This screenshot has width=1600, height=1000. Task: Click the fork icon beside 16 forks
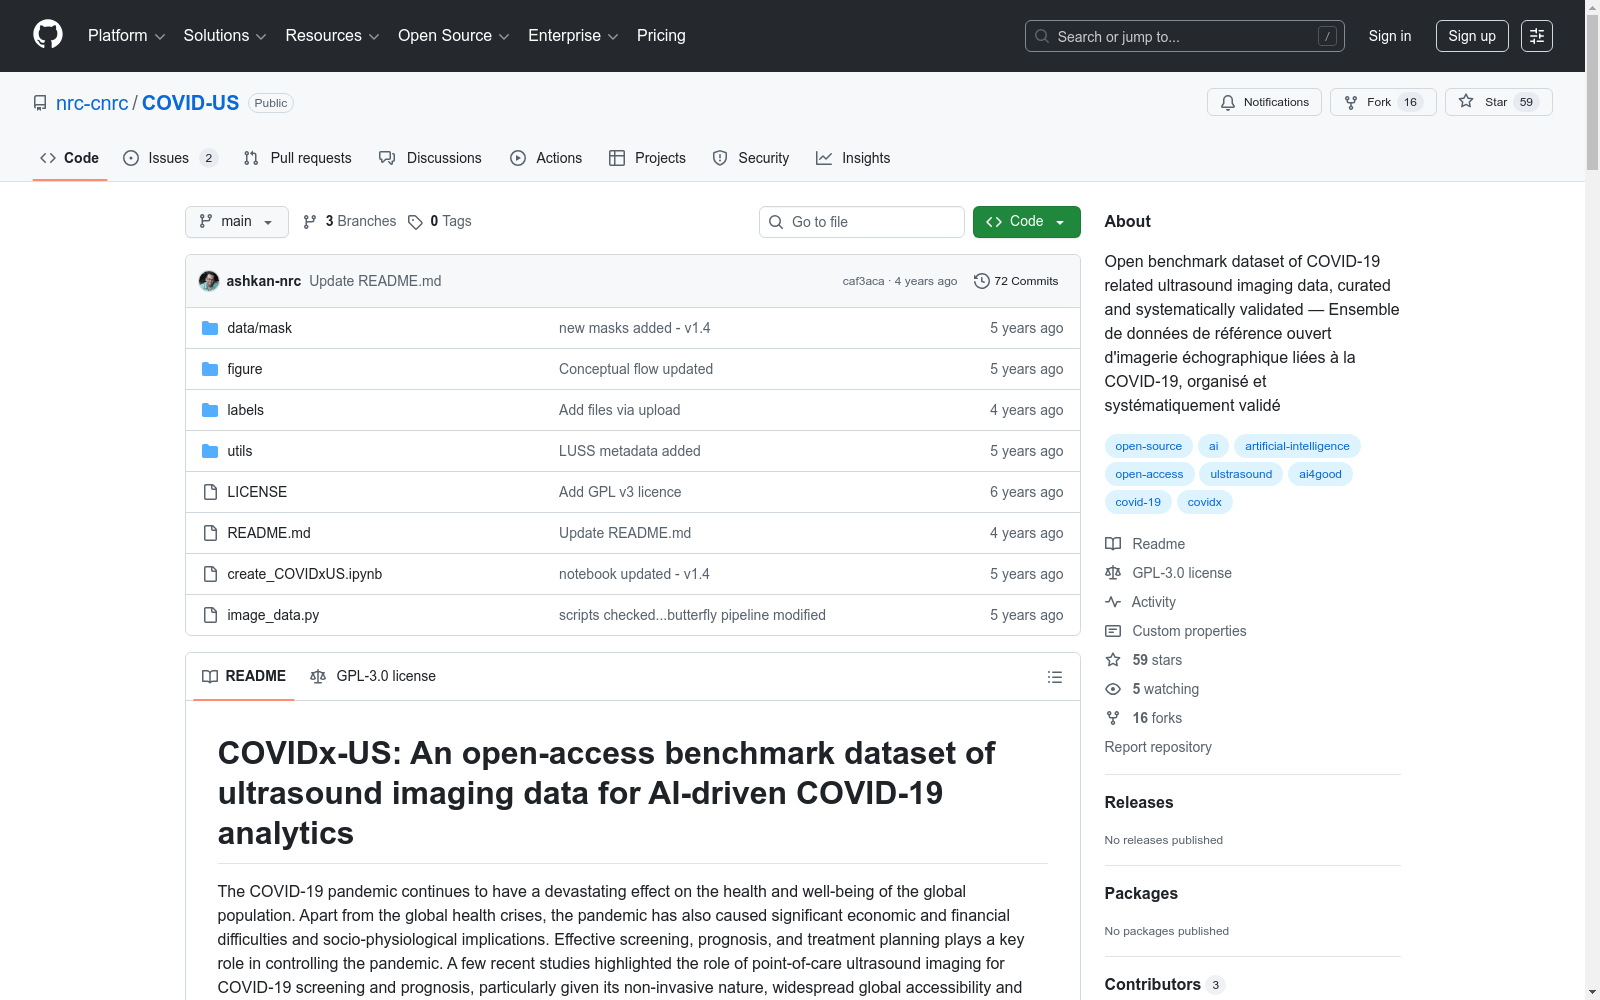pos(1113,718)
